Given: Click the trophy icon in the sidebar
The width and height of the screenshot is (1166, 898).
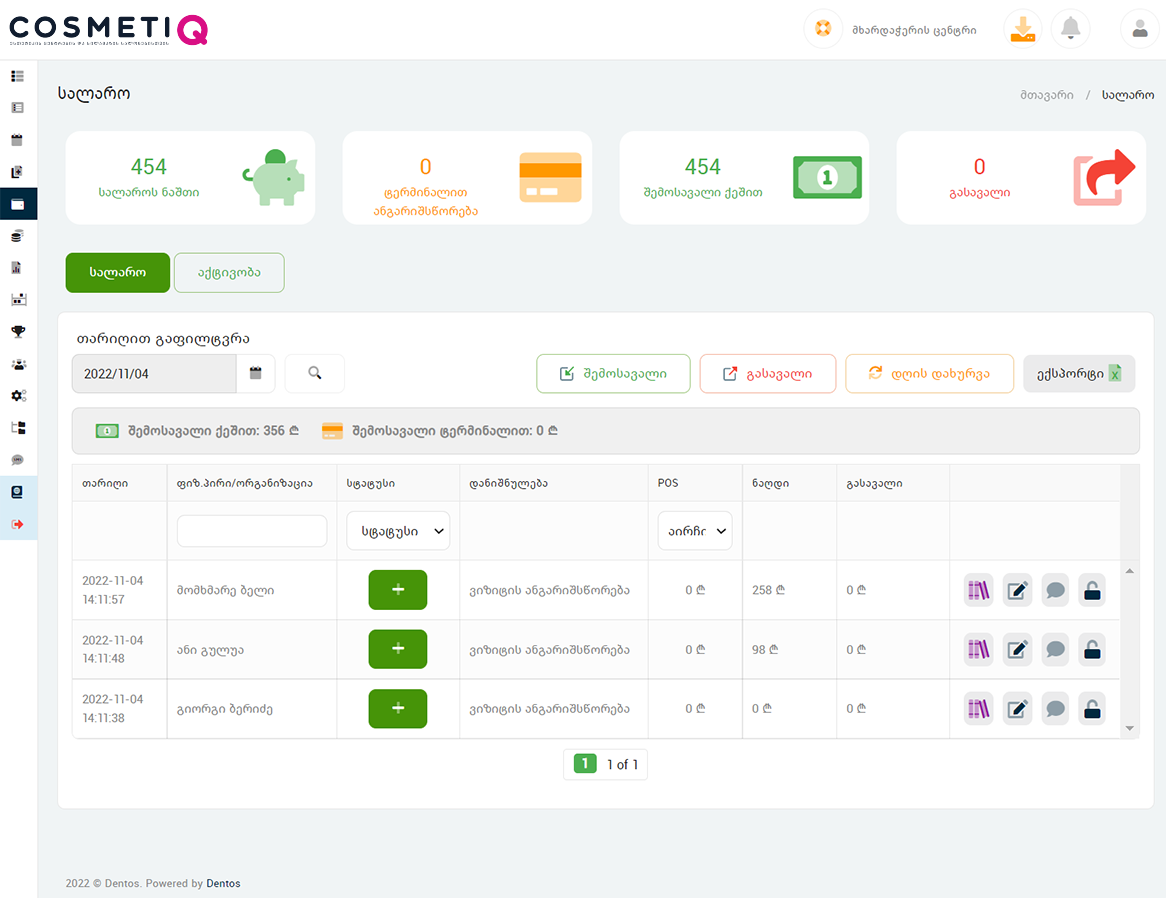Looking at the screenshot, I should coord(18,331).
